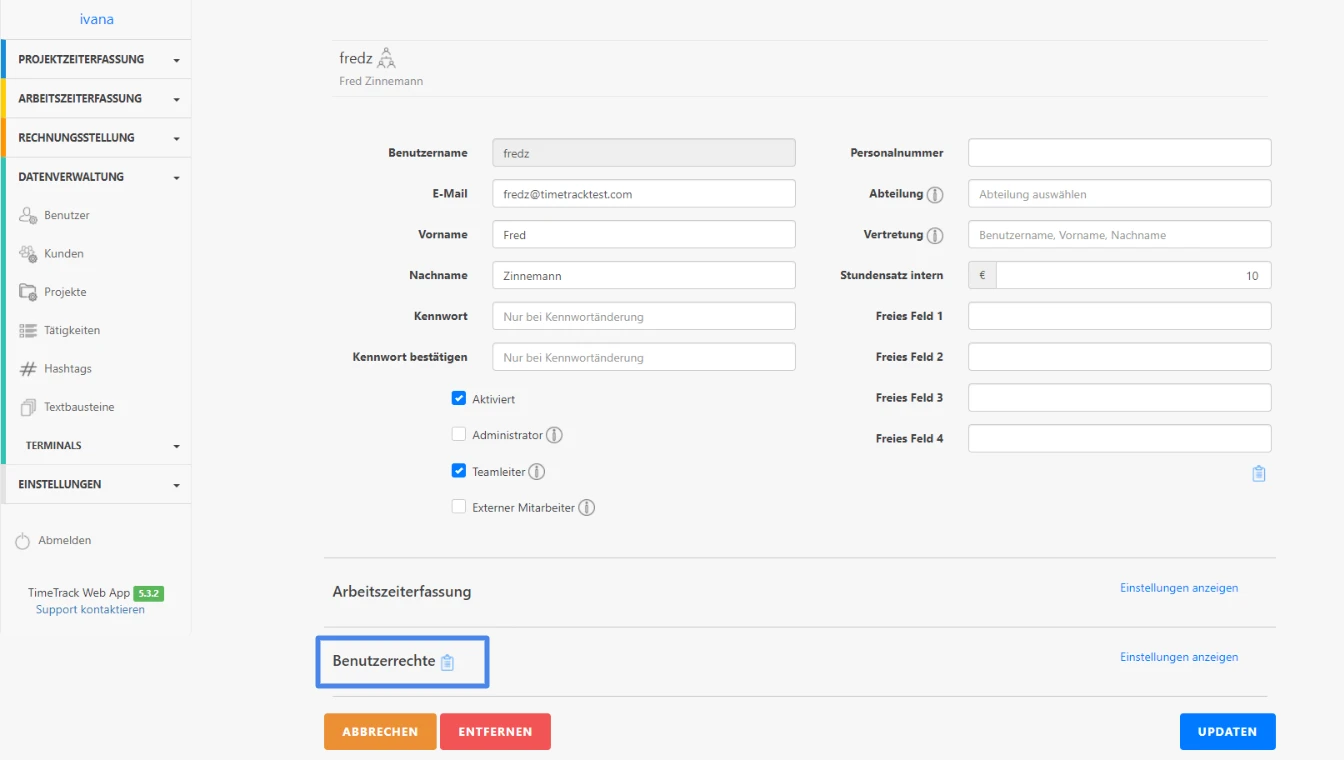
Task: Click the info icon next to Externer Mitarbeiter
Action: tap(587, 508)
